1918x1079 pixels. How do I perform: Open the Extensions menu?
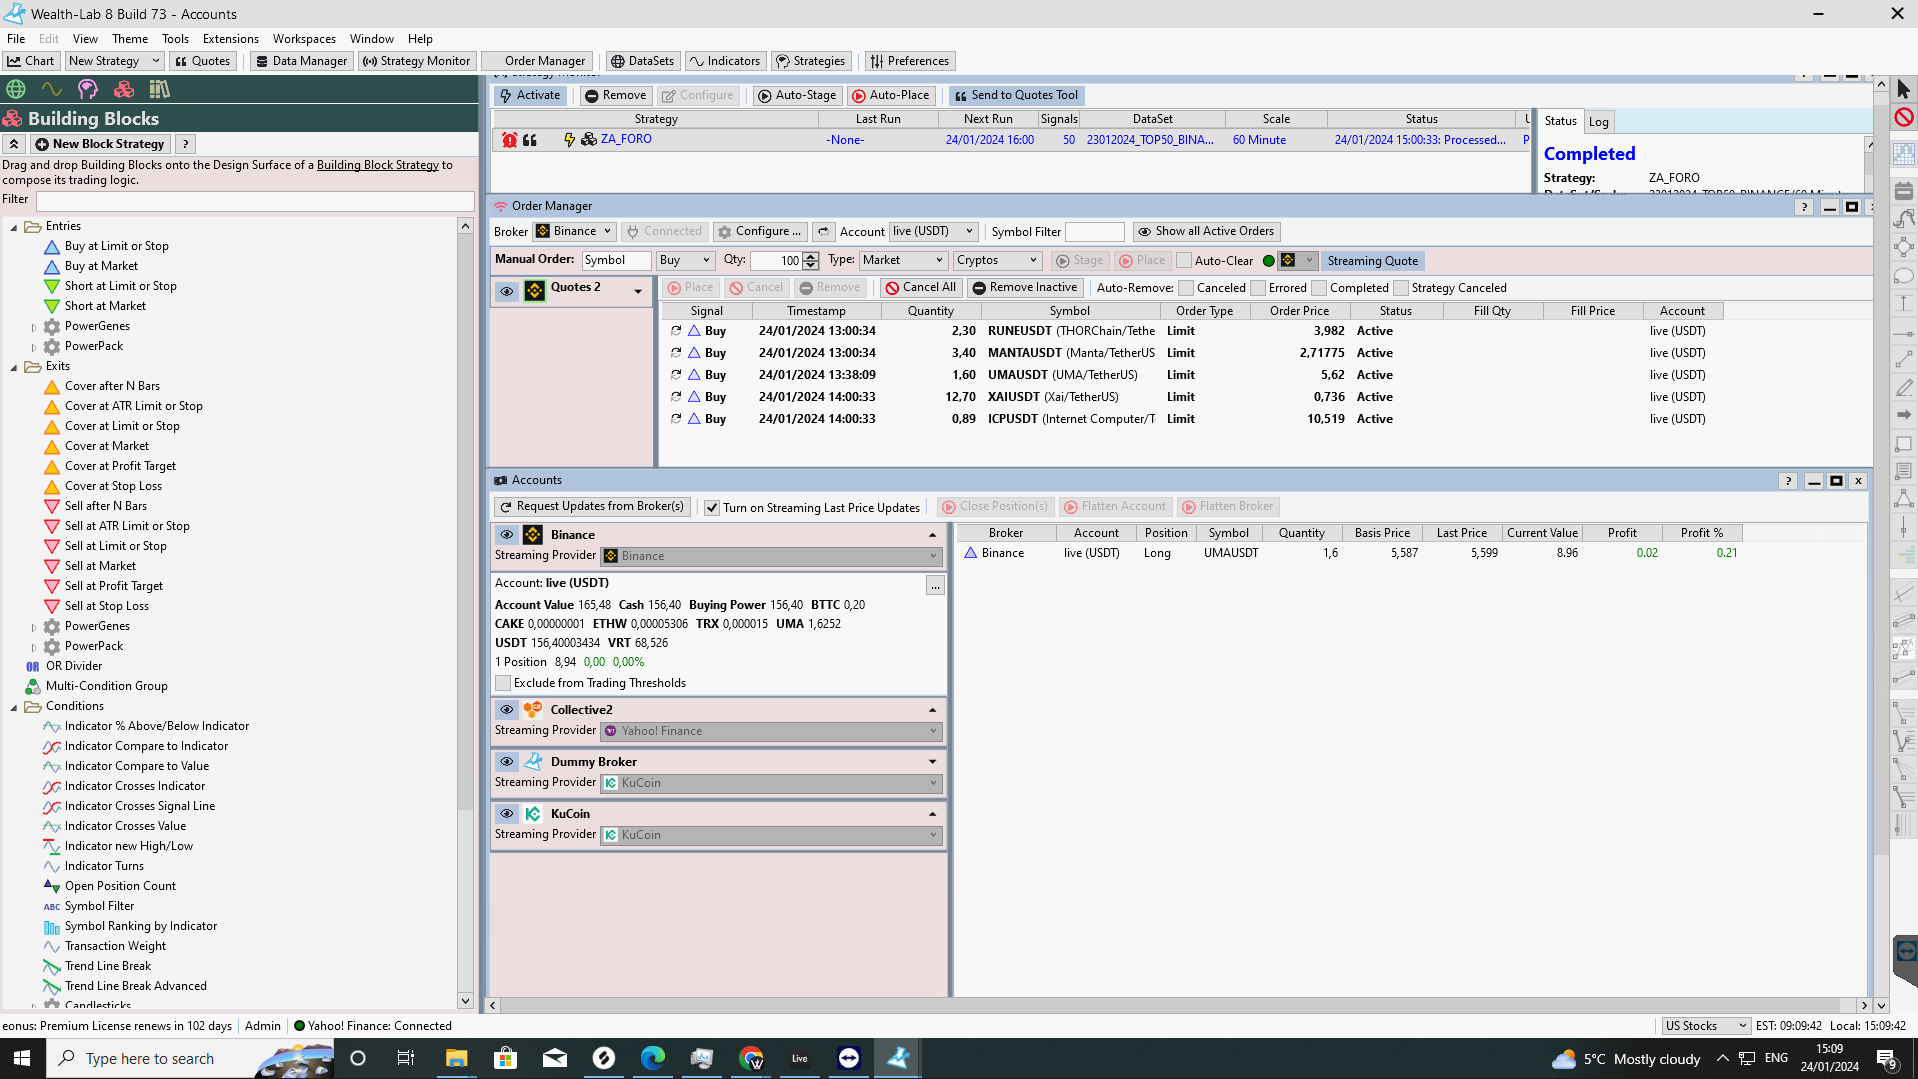point(231,39)
